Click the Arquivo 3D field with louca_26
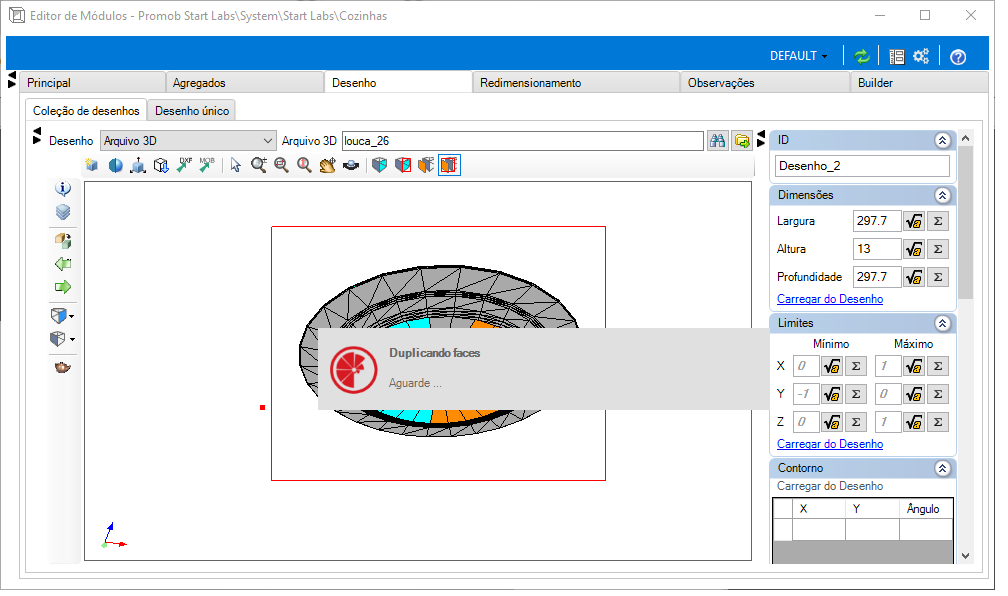The height and width of the screenshot is (596, 1008). 522,141
